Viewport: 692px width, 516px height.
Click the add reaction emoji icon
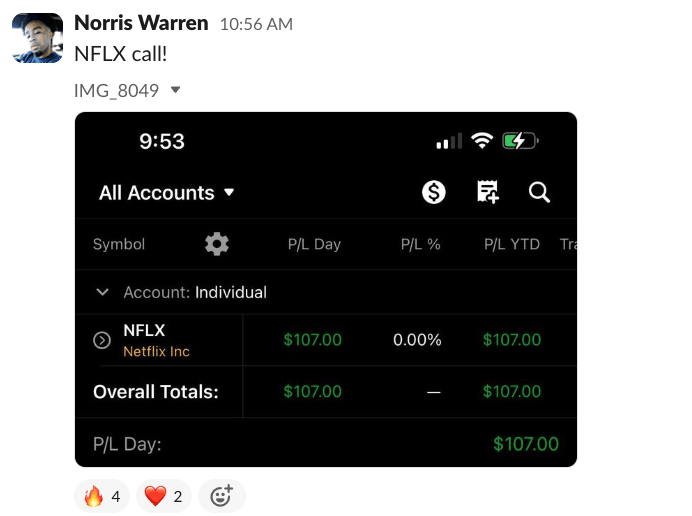(221, 496)
